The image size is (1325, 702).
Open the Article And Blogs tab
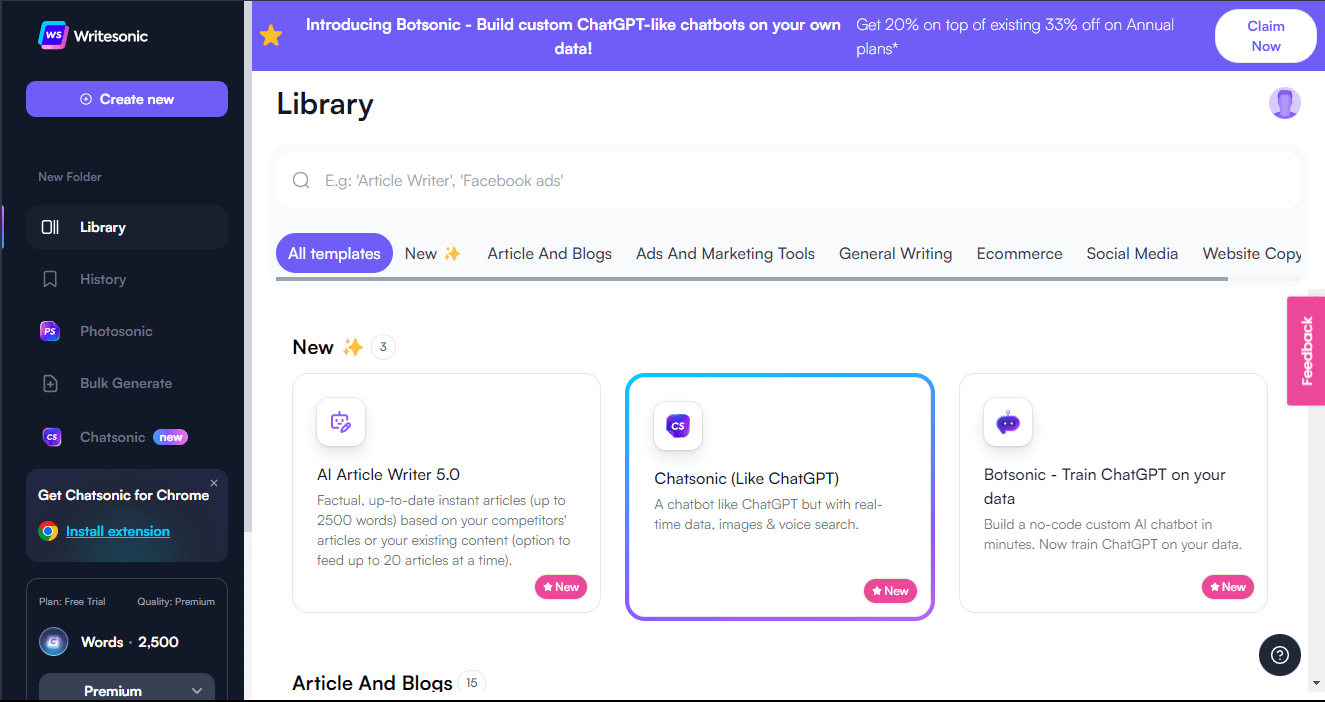550,254
